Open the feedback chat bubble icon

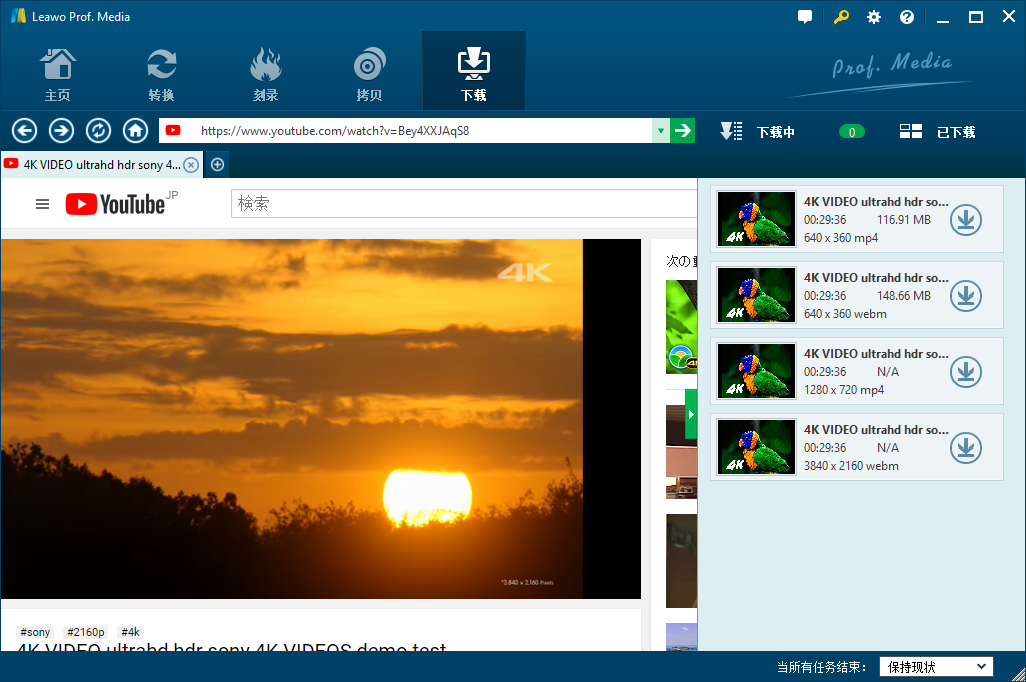tap(805, 17)
